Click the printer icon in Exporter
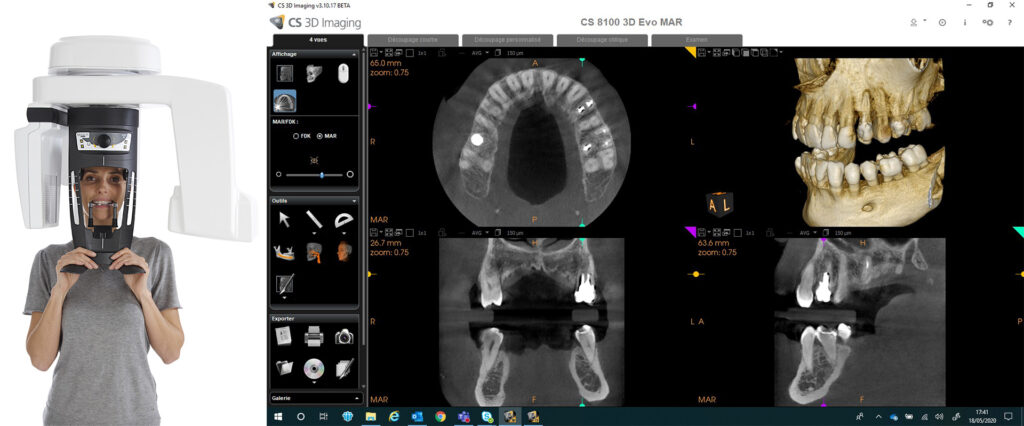The width and height of the screenshot is (1024, 426). click(314, 336)
